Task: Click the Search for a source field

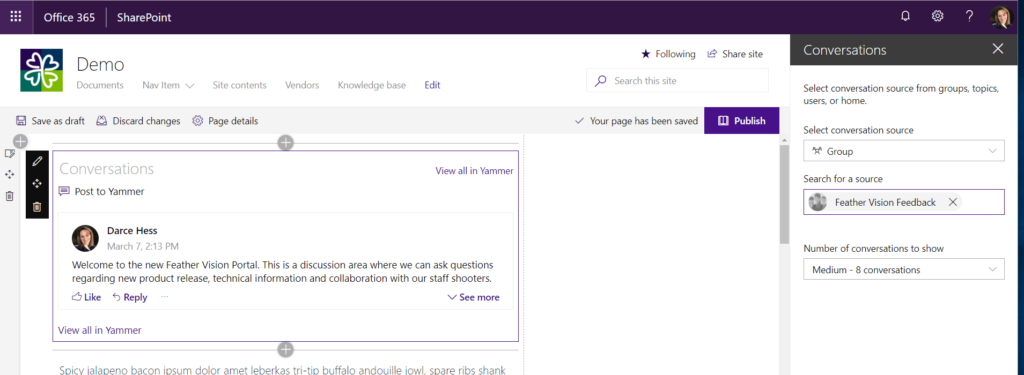Action: click(904, 202)
